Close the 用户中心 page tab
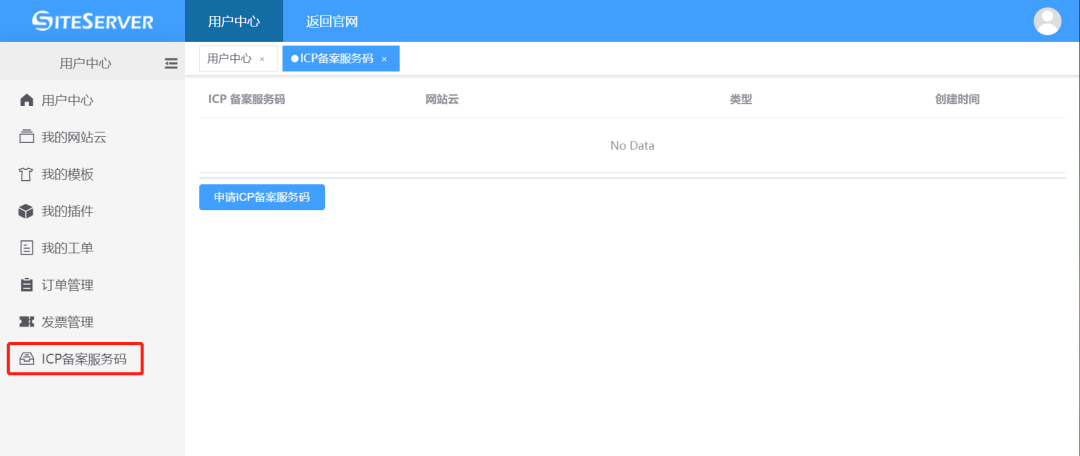The height and width of the screenshot is (456, 1080). pos(262,59)
